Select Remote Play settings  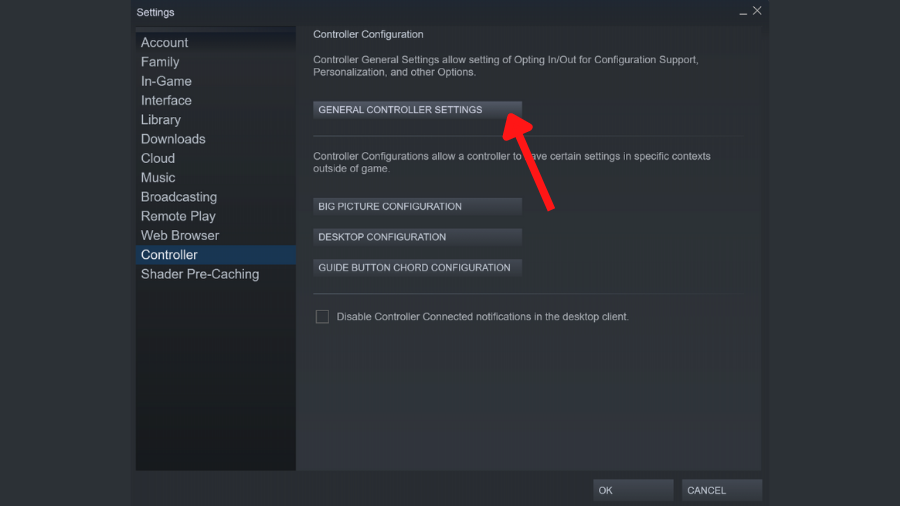(216, 216)
